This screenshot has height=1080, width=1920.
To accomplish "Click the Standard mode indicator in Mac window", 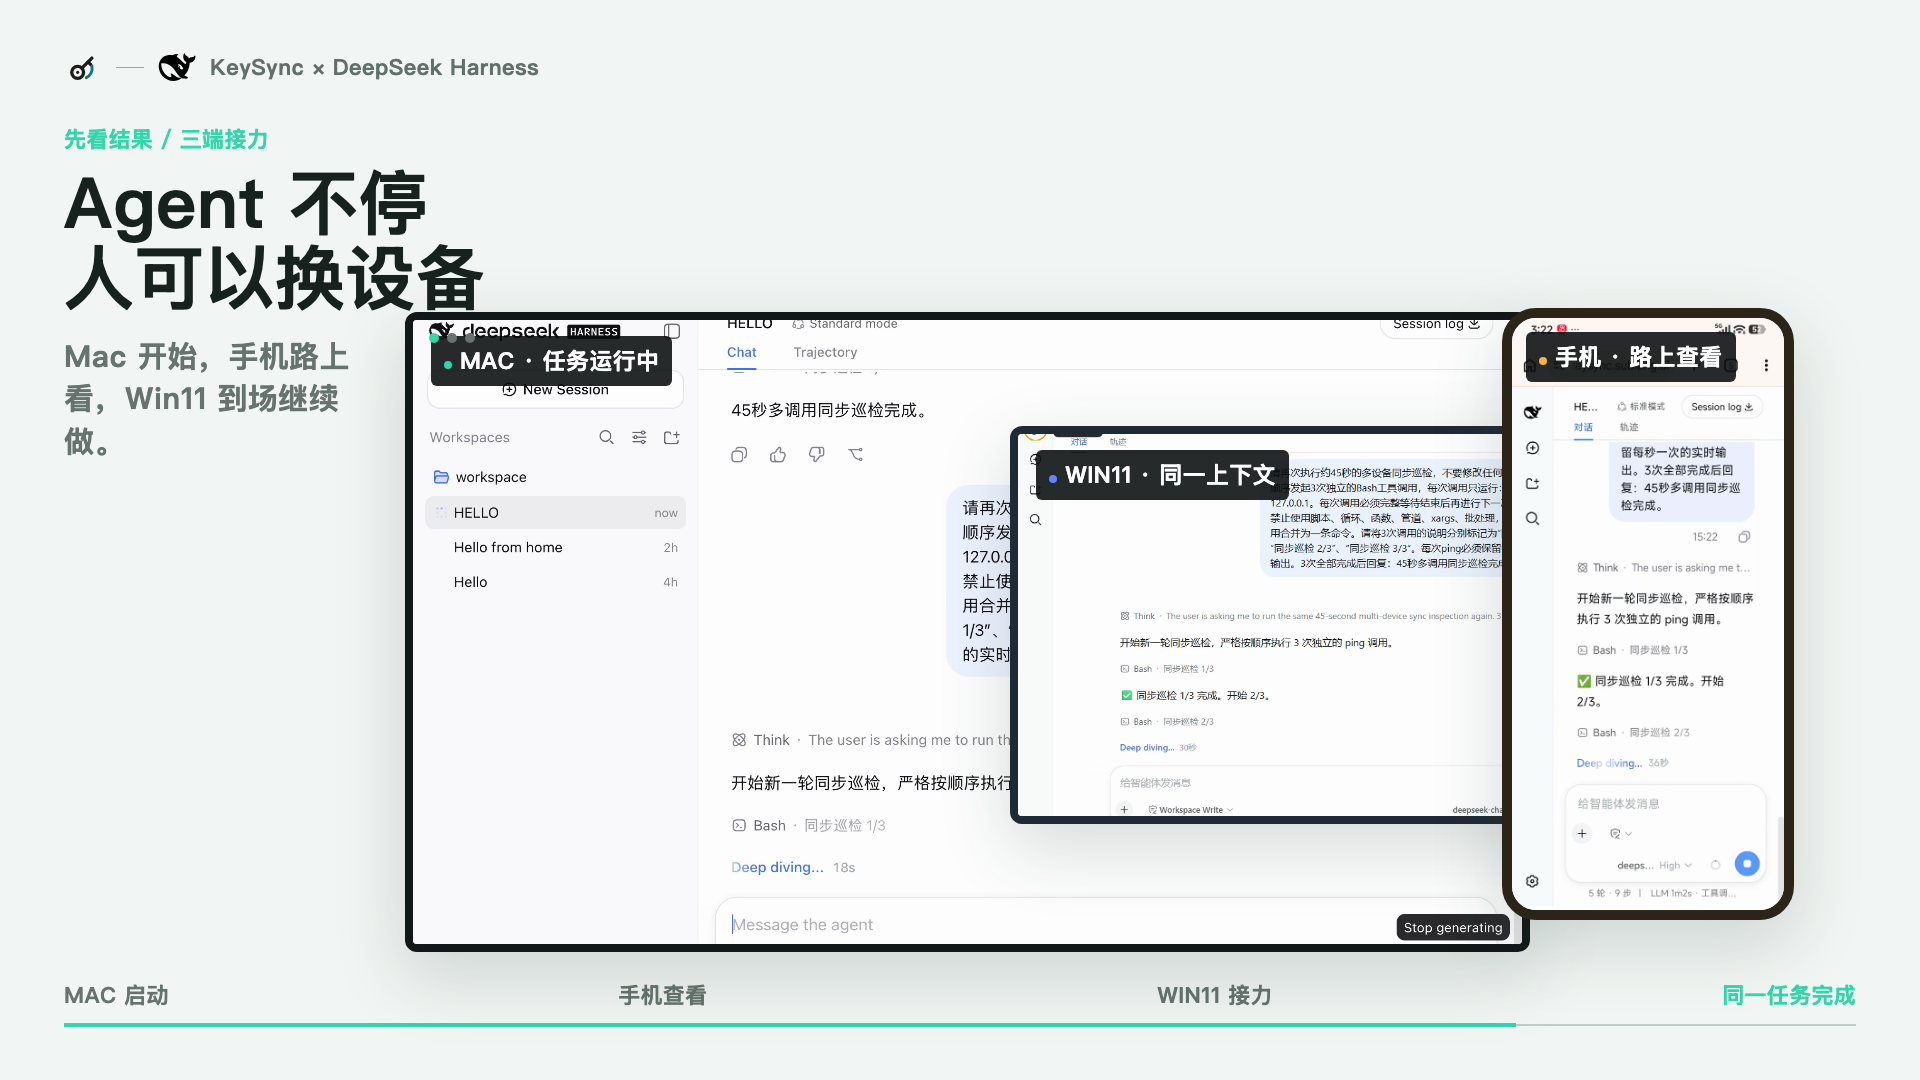I will pos(845,324).
